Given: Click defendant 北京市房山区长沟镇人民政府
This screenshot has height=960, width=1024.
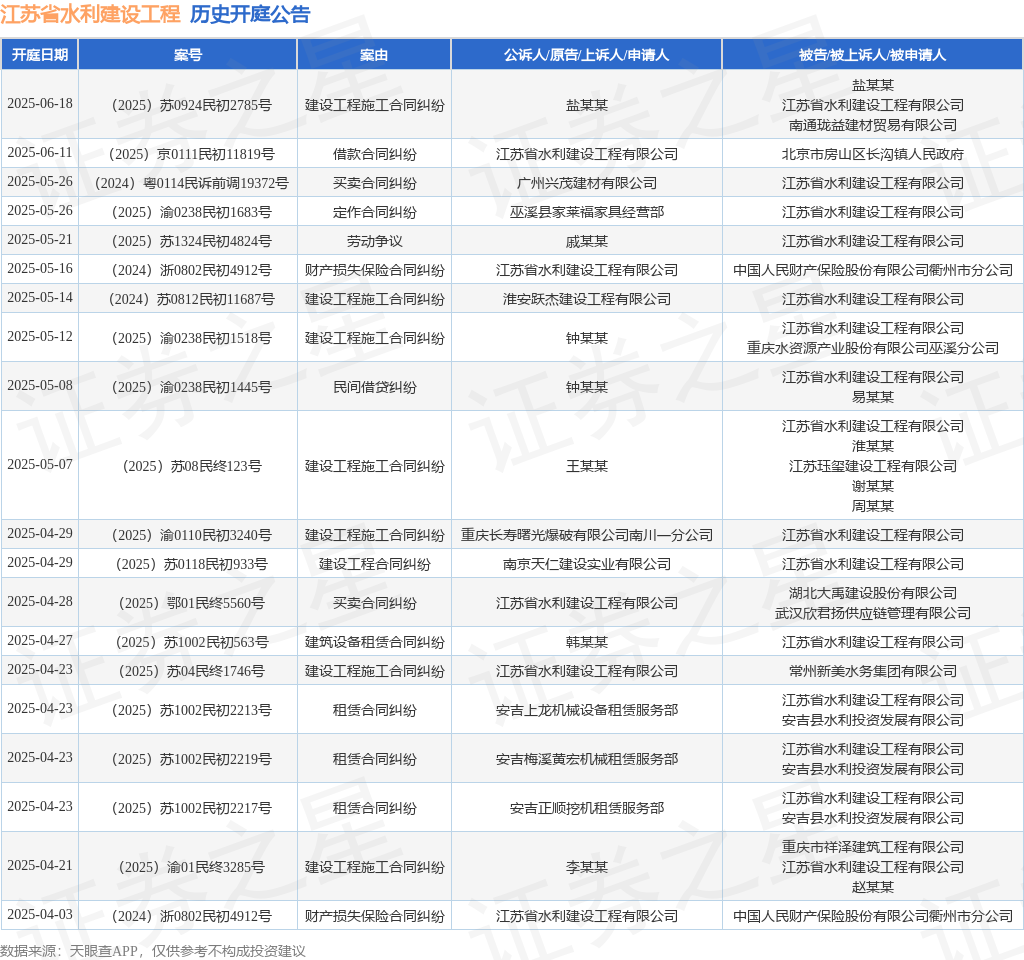Looking at the screenshot, I should point(872,154).
